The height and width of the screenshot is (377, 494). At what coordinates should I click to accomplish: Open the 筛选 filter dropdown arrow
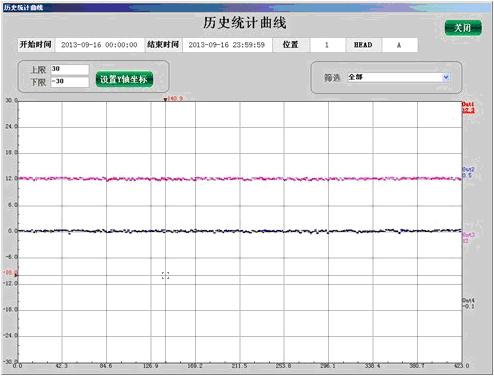pos(446,77)
